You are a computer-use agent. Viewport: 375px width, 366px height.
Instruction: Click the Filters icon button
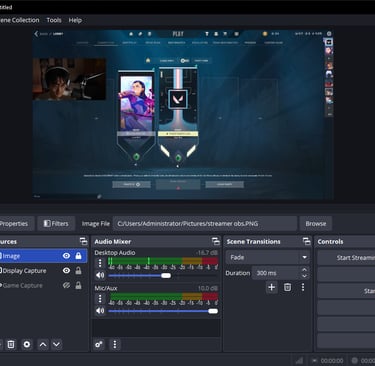click(x=56, y=224)
